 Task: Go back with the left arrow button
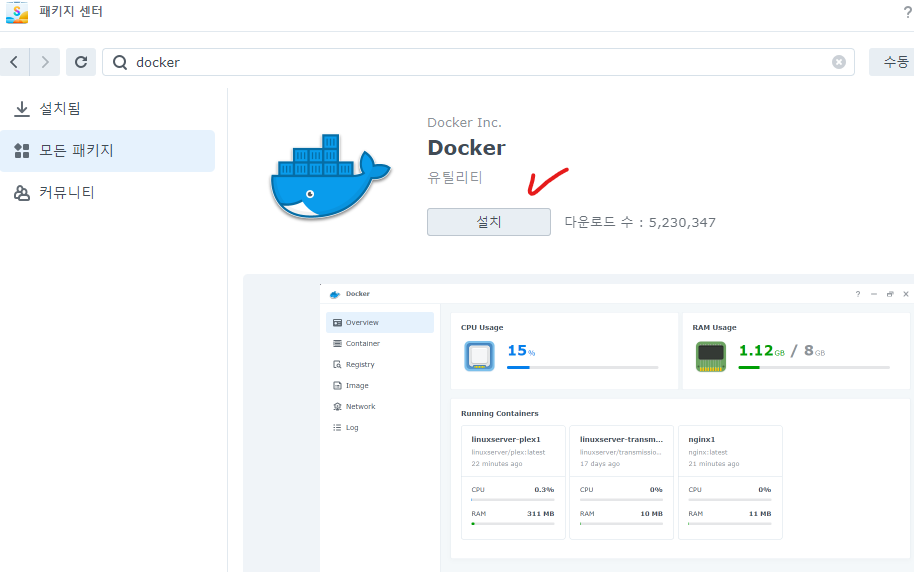15,62
